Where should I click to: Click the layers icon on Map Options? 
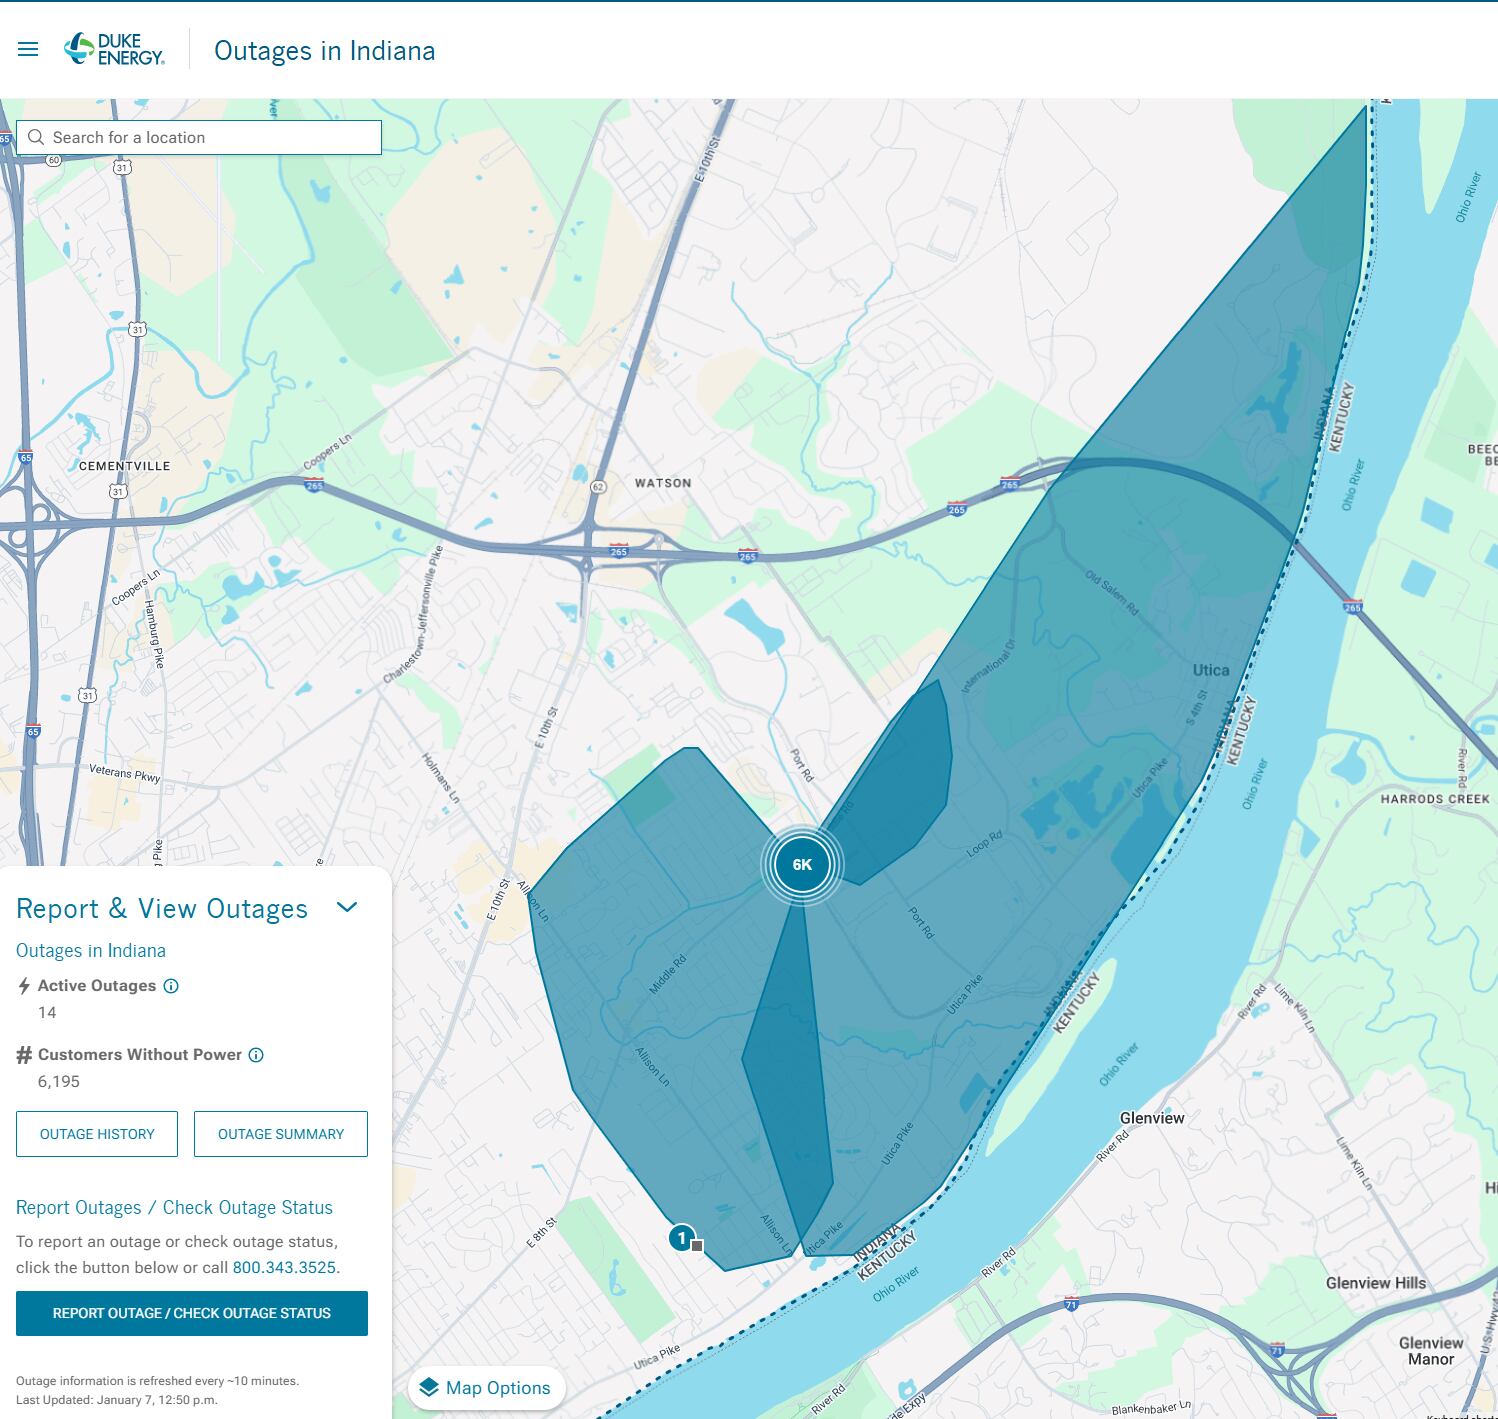click(430, 1388)
